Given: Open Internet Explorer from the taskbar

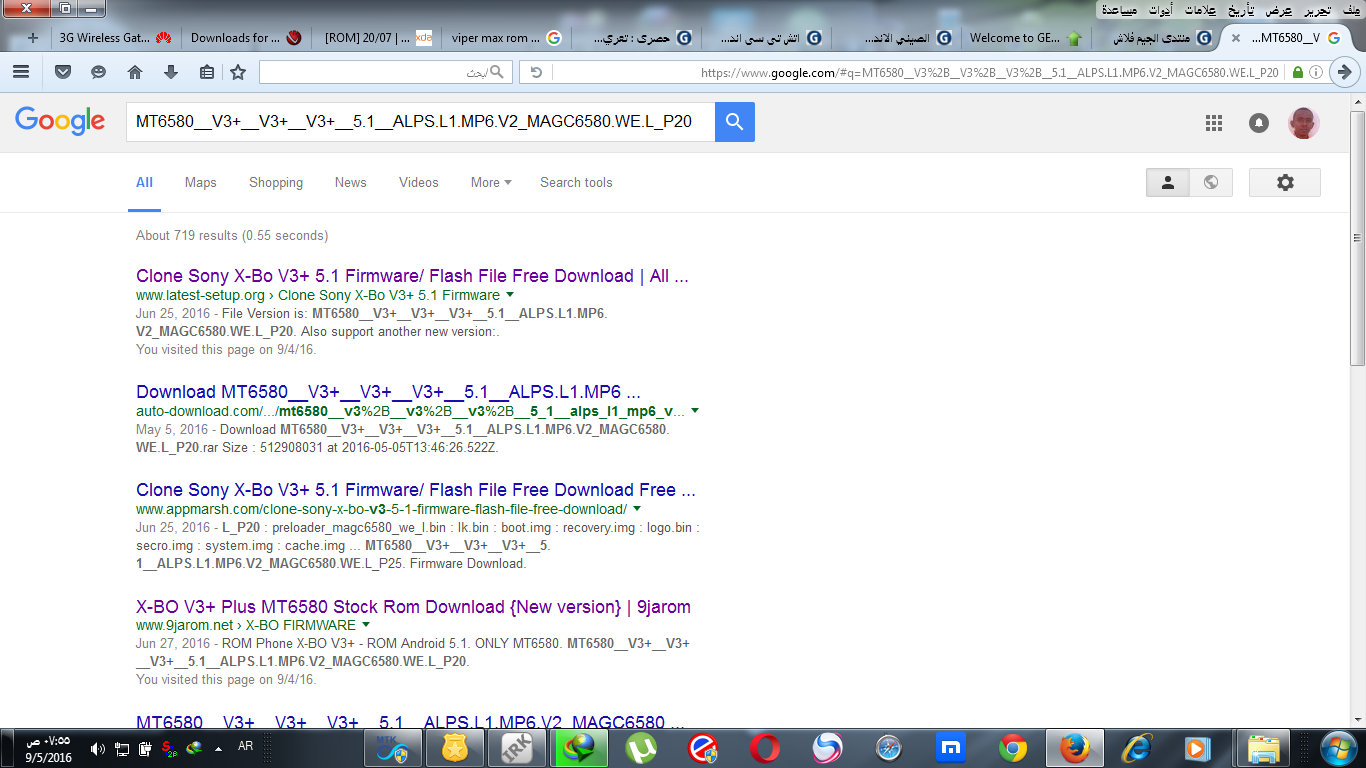Looking at the screenshot, I should tap(1136, 748).
